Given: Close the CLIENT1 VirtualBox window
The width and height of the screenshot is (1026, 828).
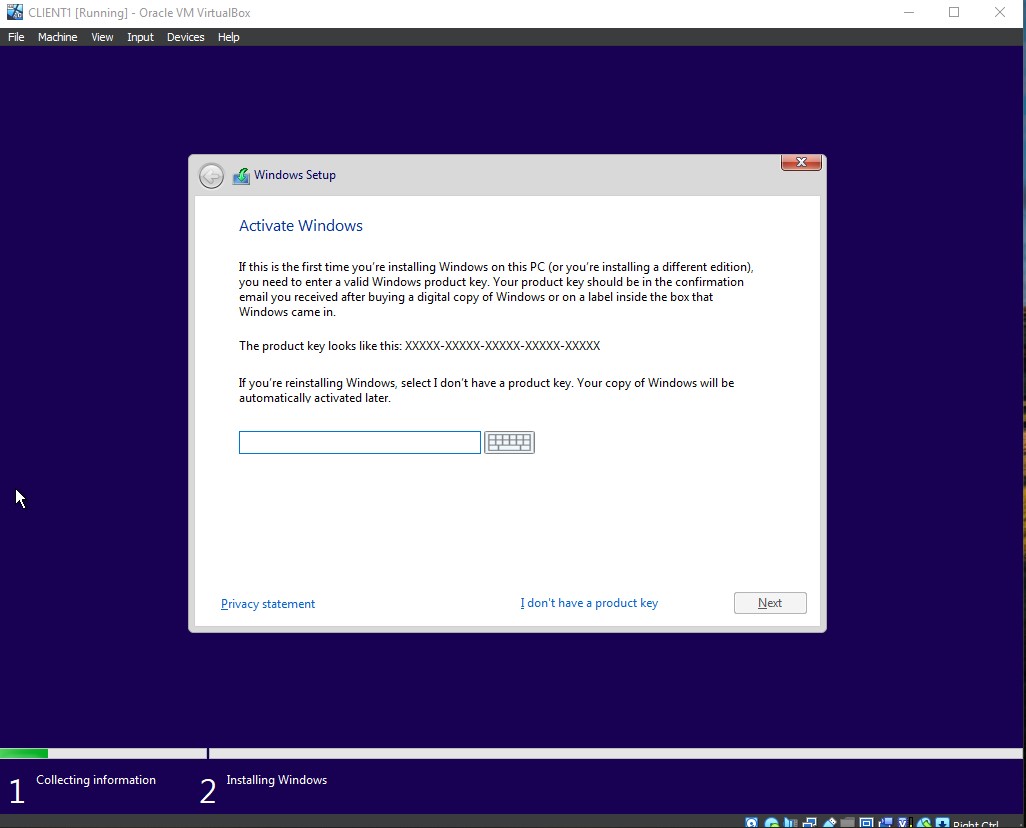Looking at the screenshot, I should pos(1000,12).
